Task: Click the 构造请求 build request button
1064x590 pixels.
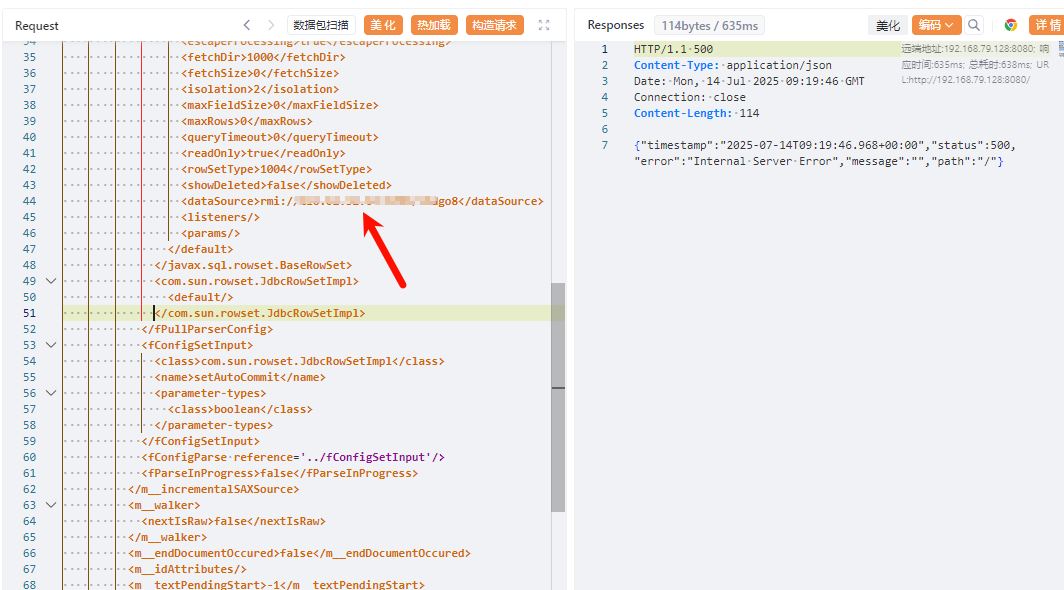Action: point(495,25)
